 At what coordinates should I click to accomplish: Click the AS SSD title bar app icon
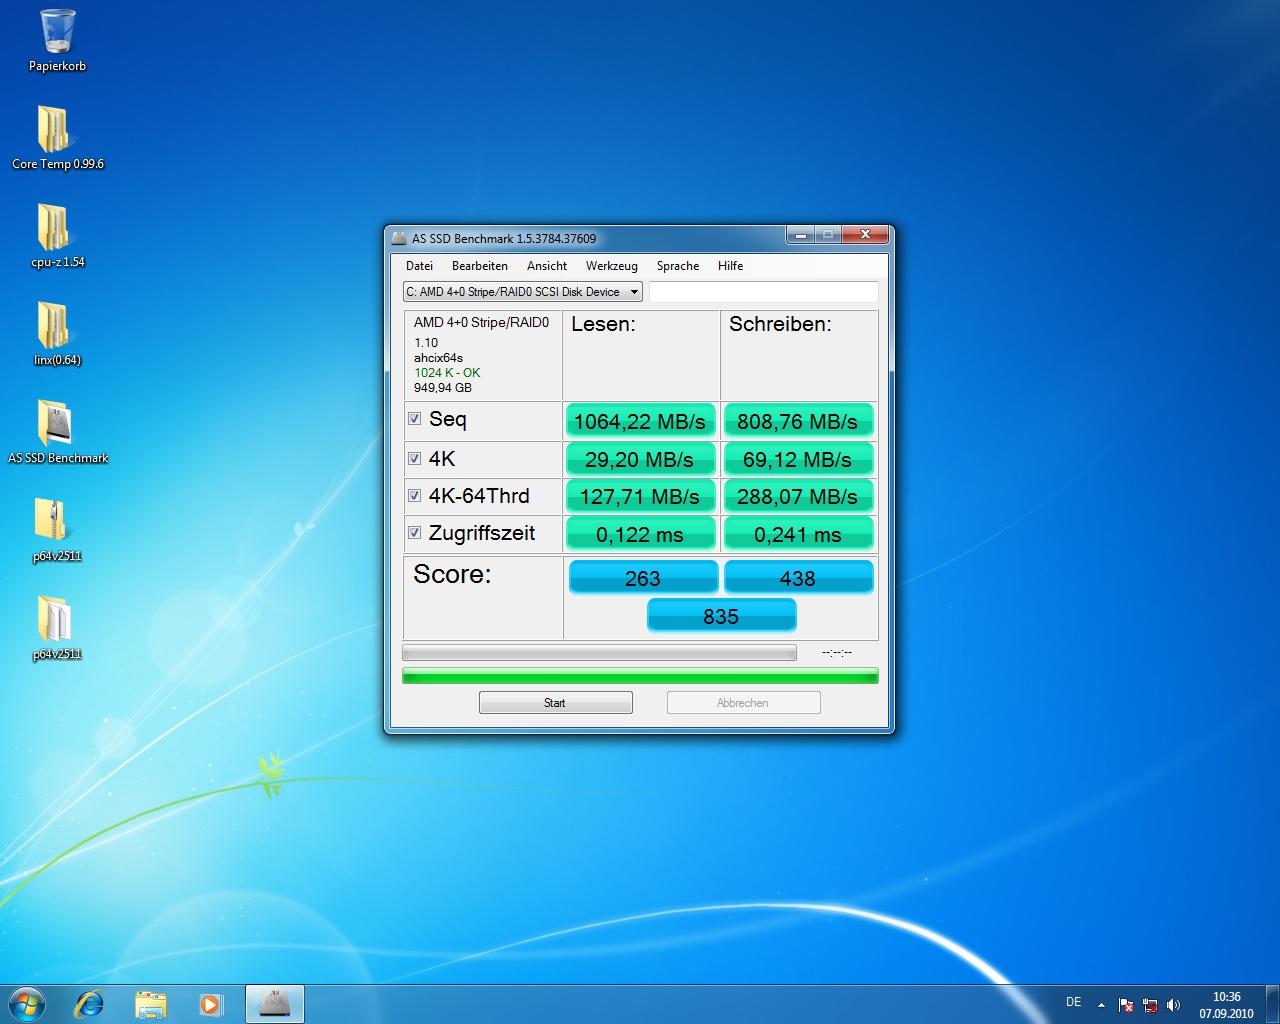tap(400, 238)
